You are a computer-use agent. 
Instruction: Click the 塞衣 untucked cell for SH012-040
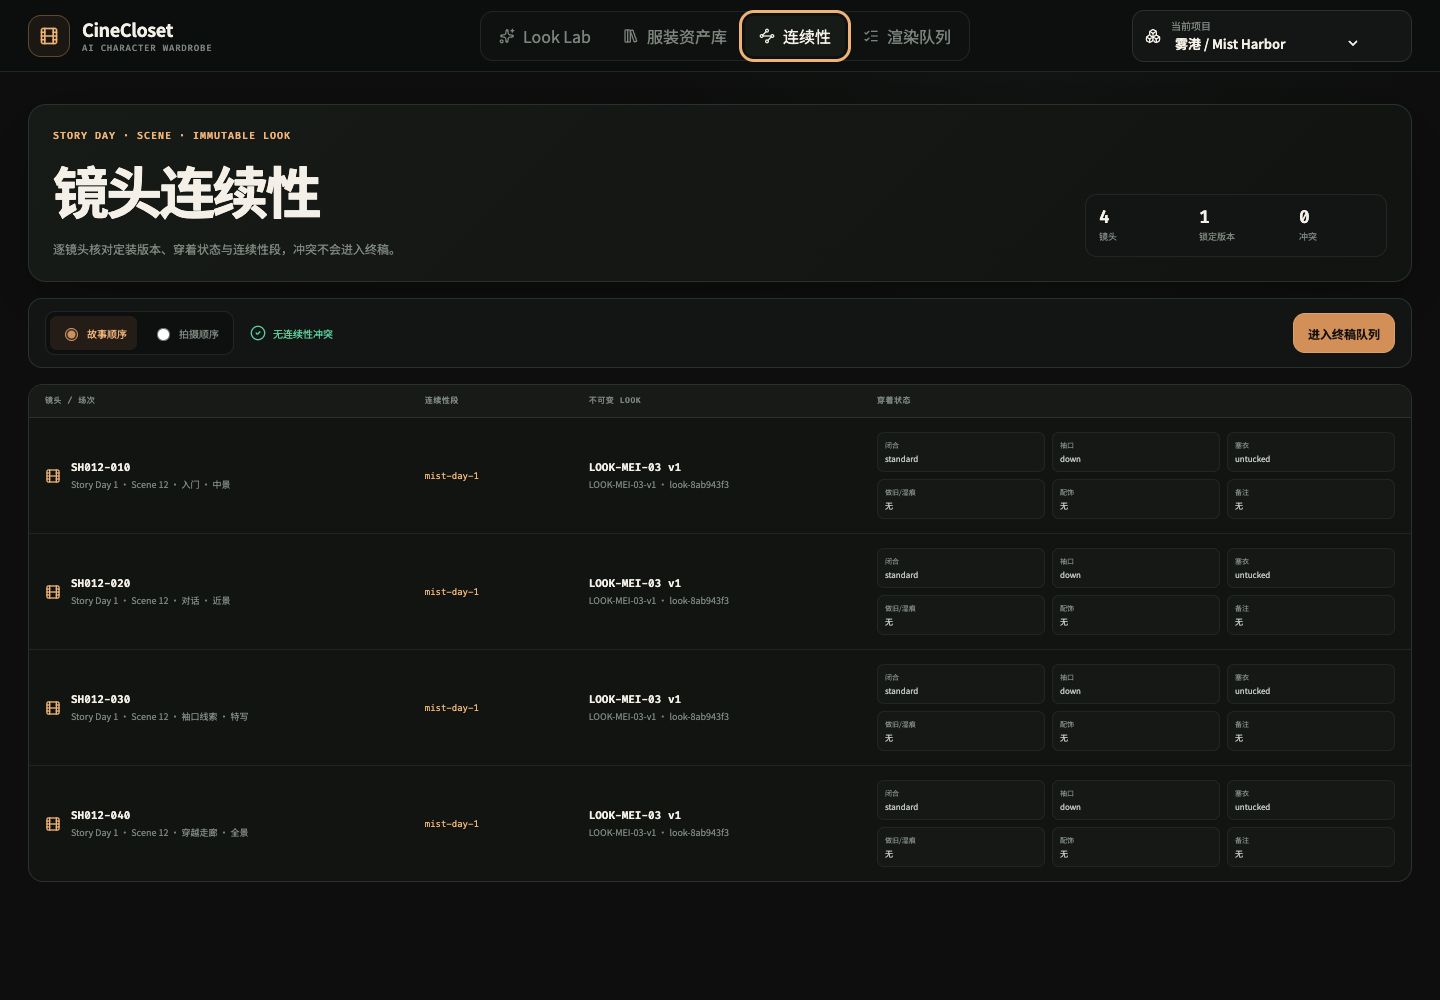[x=1310, y=800]
